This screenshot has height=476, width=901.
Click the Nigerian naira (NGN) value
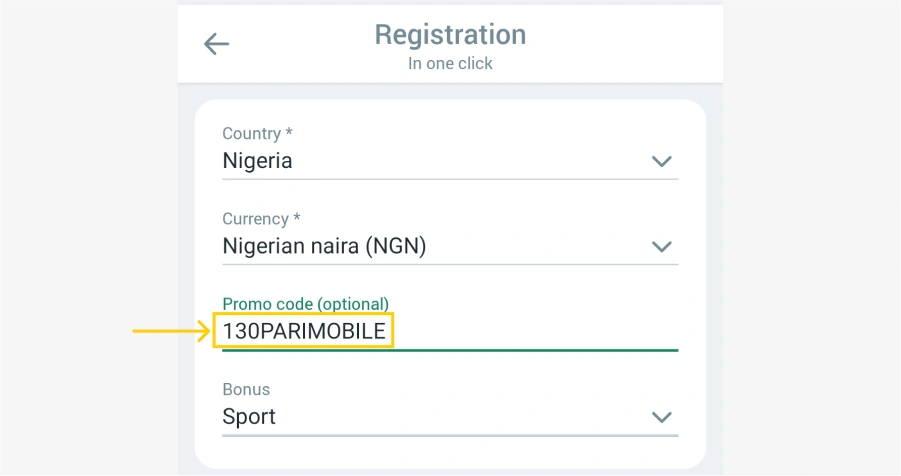coord(324,246)
